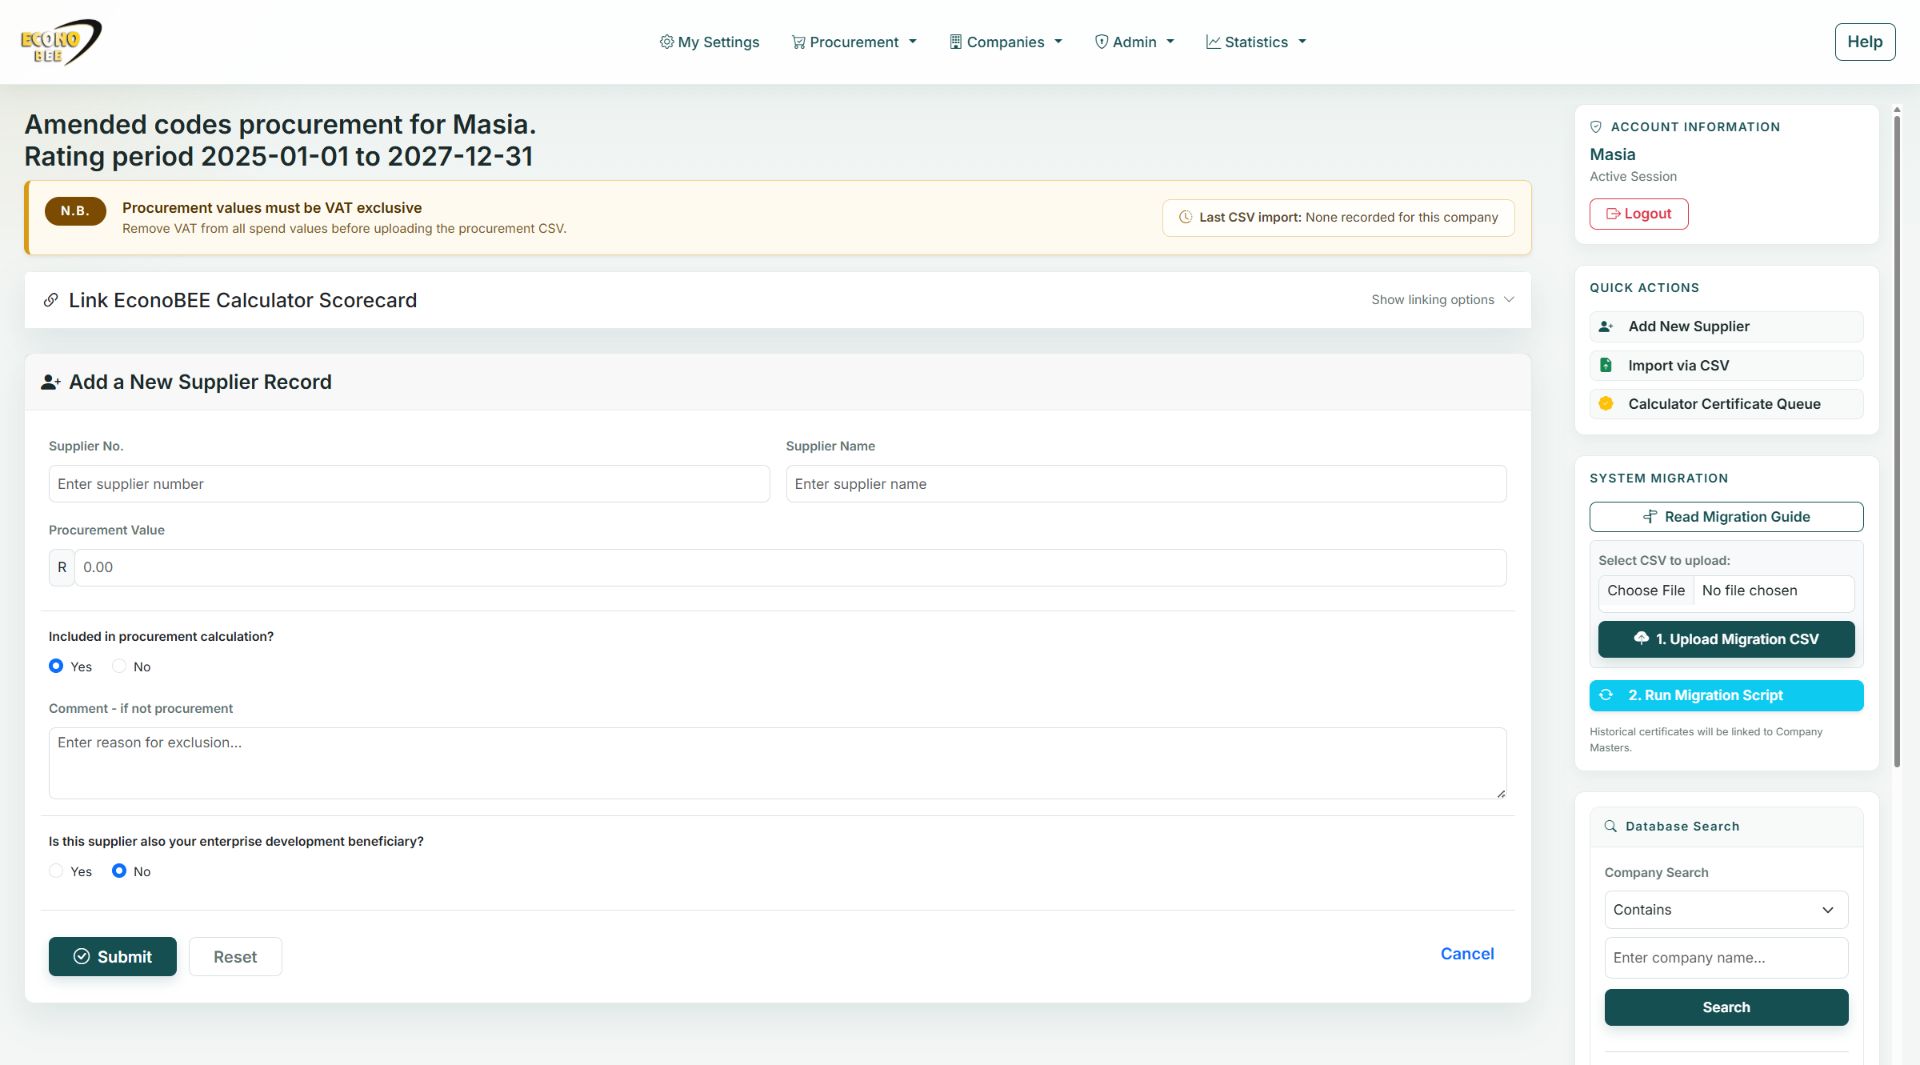
Task: Open the Admin dropdown menu
Action: 1134,42
